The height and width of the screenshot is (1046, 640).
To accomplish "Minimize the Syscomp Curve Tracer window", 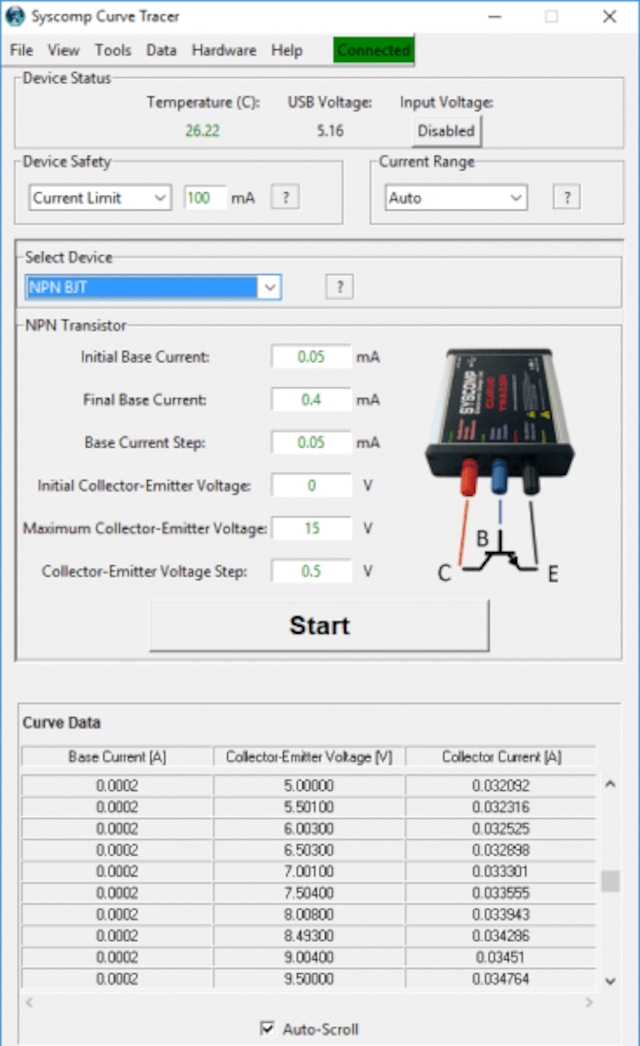I will coord(495,16).
